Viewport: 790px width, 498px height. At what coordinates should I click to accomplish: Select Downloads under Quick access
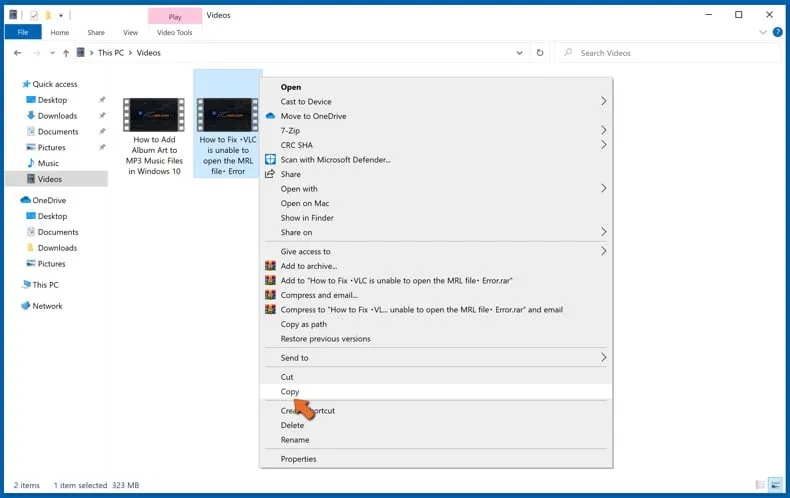[57, 116]
